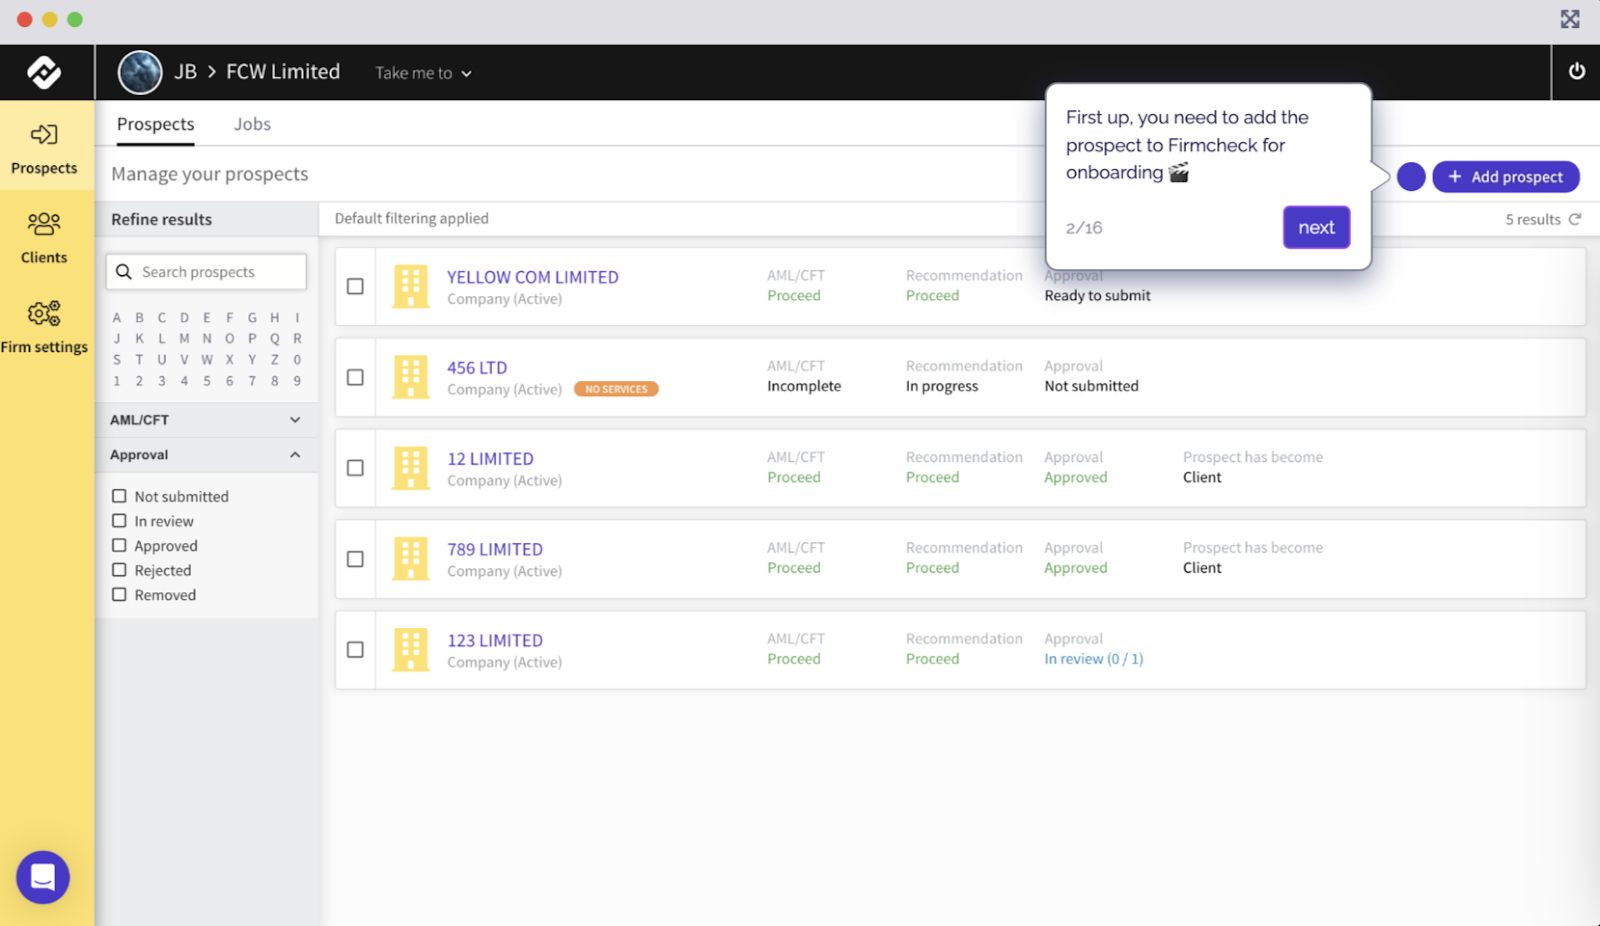Screen dimensions: 1600x926
Task: Open the Take me to dropdown
Action: 422,72
